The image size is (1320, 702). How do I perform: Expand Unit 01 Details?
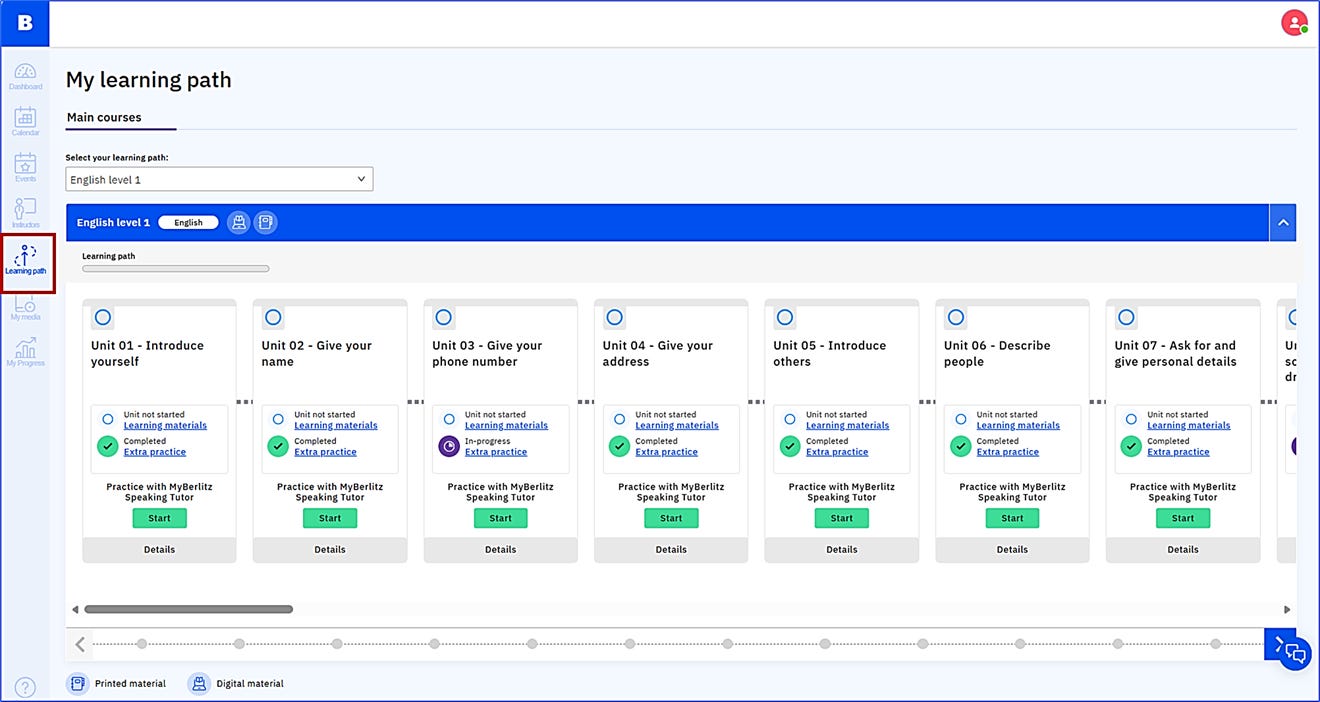tap(159, 549)
